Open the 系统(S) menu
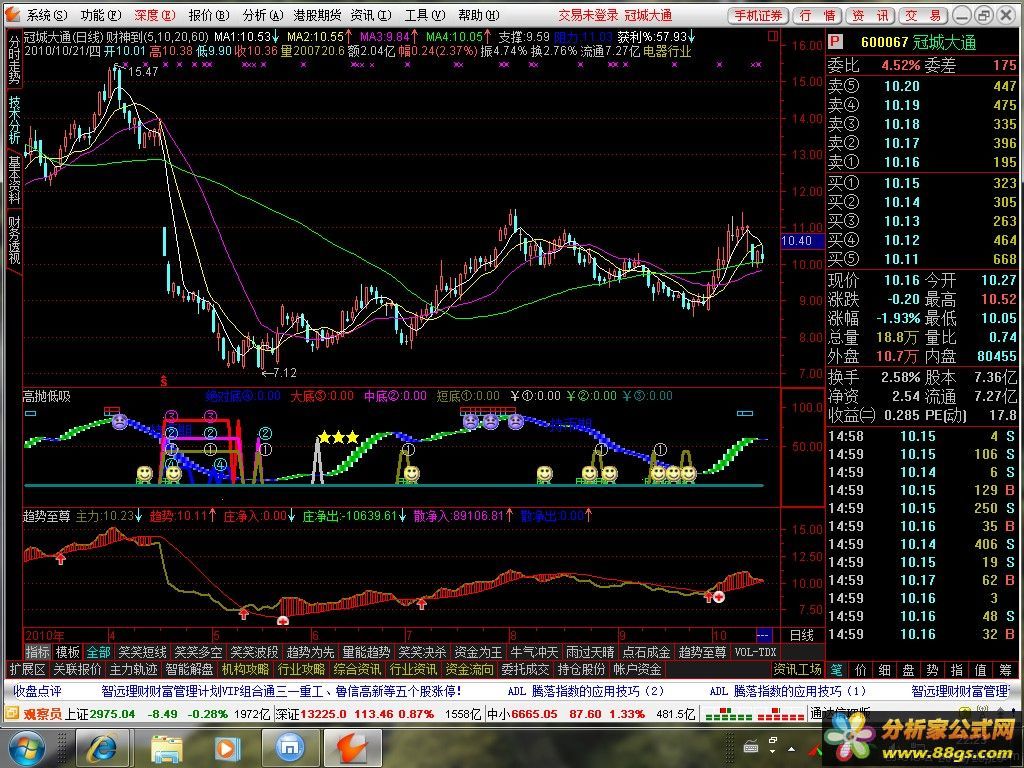 [x=46, y=14]
